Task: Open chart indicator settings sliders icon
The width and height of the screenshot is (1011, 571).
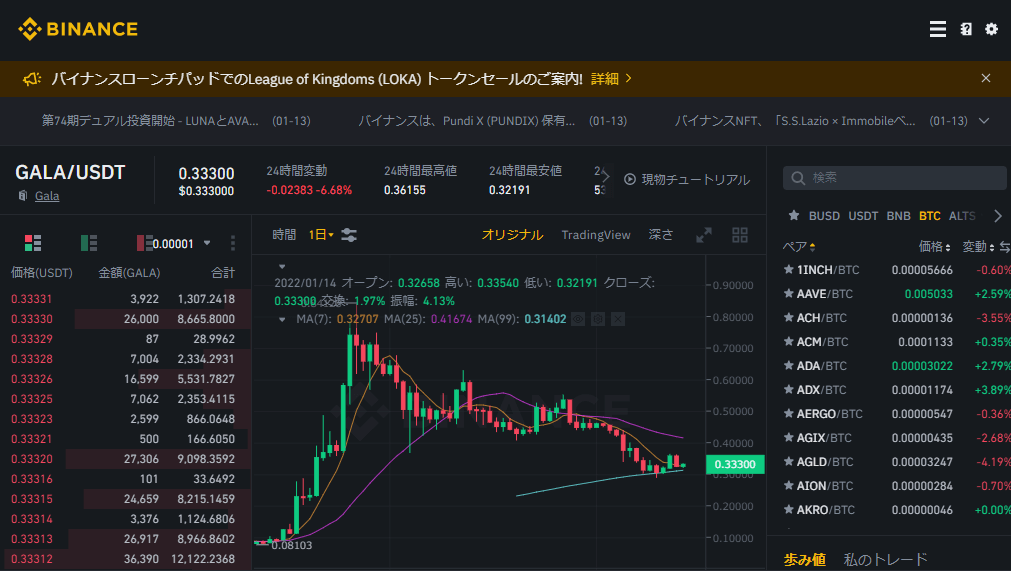Action: click(x=349, y=235)
